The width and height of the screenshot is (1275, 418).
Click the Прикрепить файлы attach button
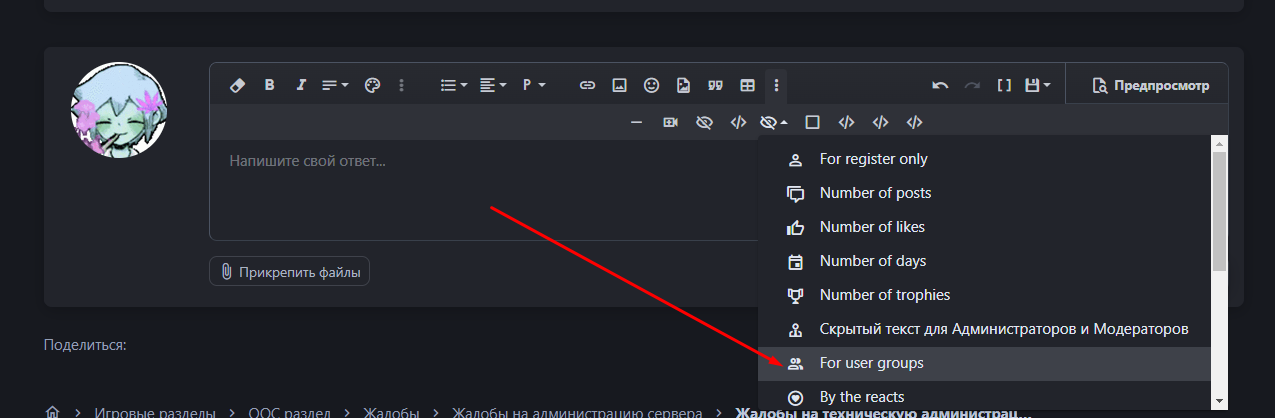point(289,271)
